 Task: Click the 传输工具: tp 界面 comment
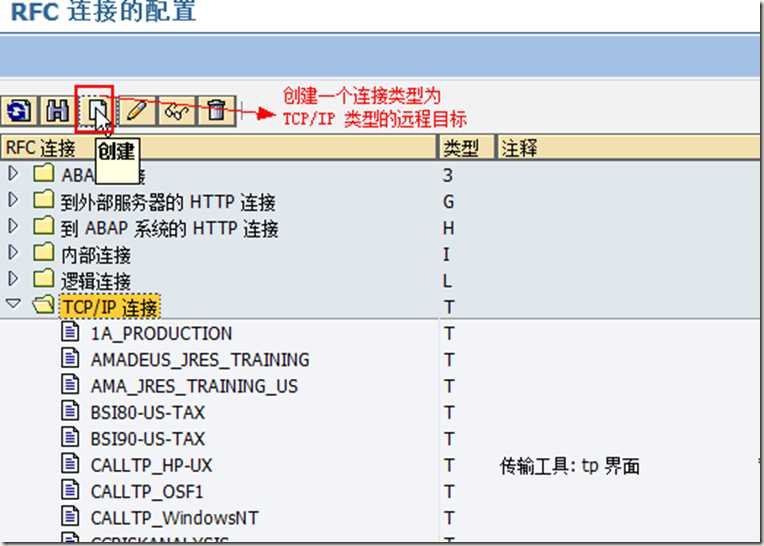(x=570, y=466)
